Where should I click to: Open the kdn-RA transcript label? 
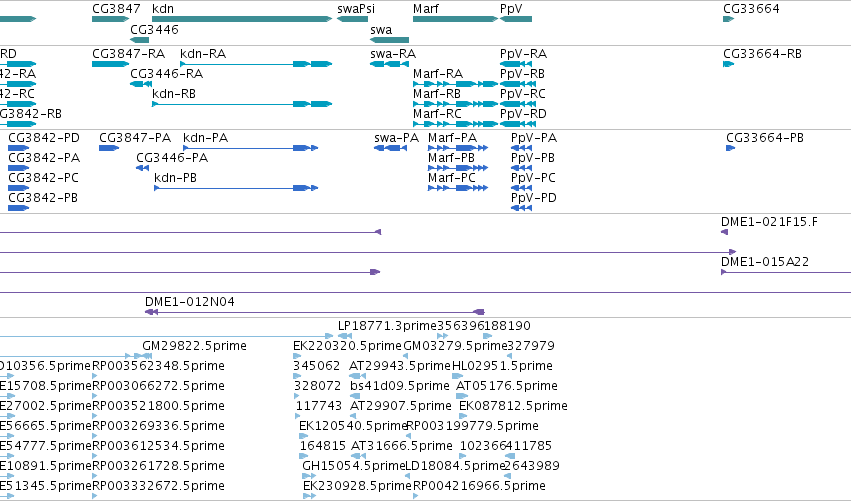click(x=203, y=54)
